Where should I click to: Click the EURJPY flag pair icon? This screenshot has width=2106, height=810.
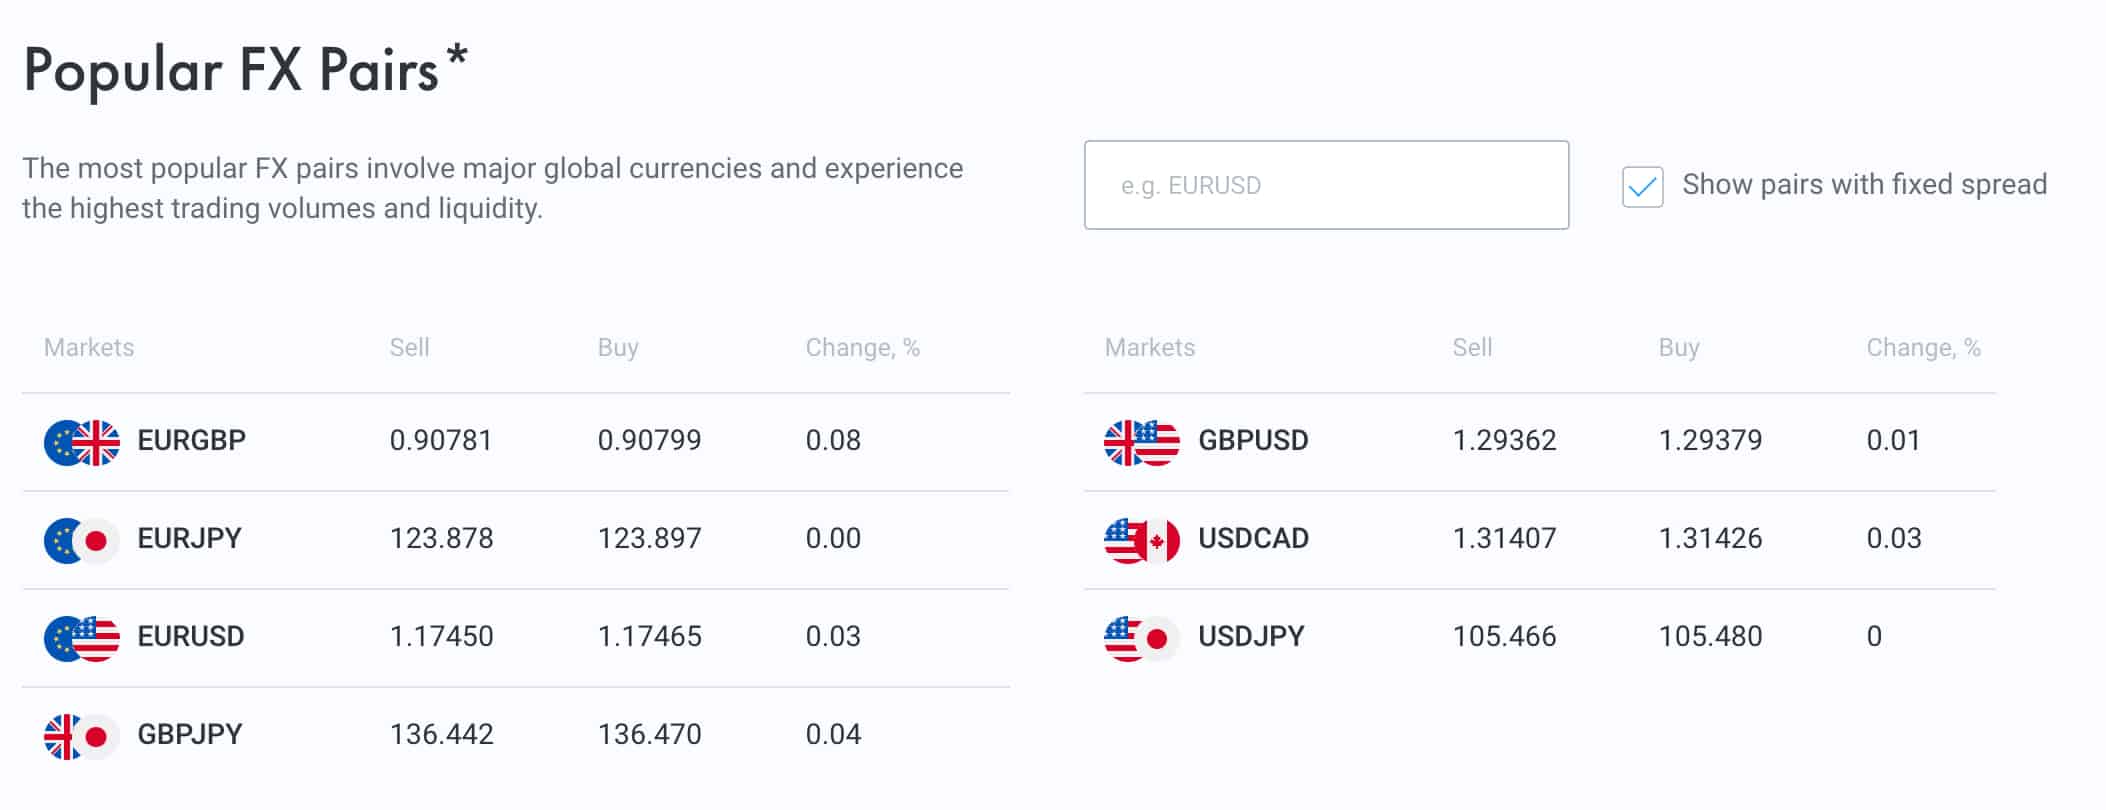point(82,540)
